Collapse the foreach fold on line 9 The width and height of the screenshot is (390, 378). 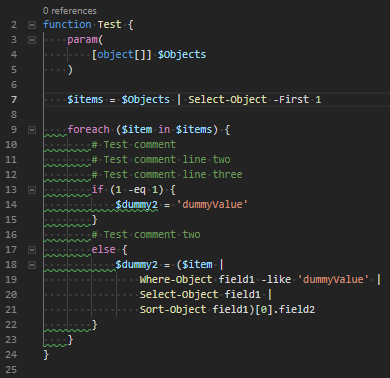pyautogui.click(x=32, y=130)
